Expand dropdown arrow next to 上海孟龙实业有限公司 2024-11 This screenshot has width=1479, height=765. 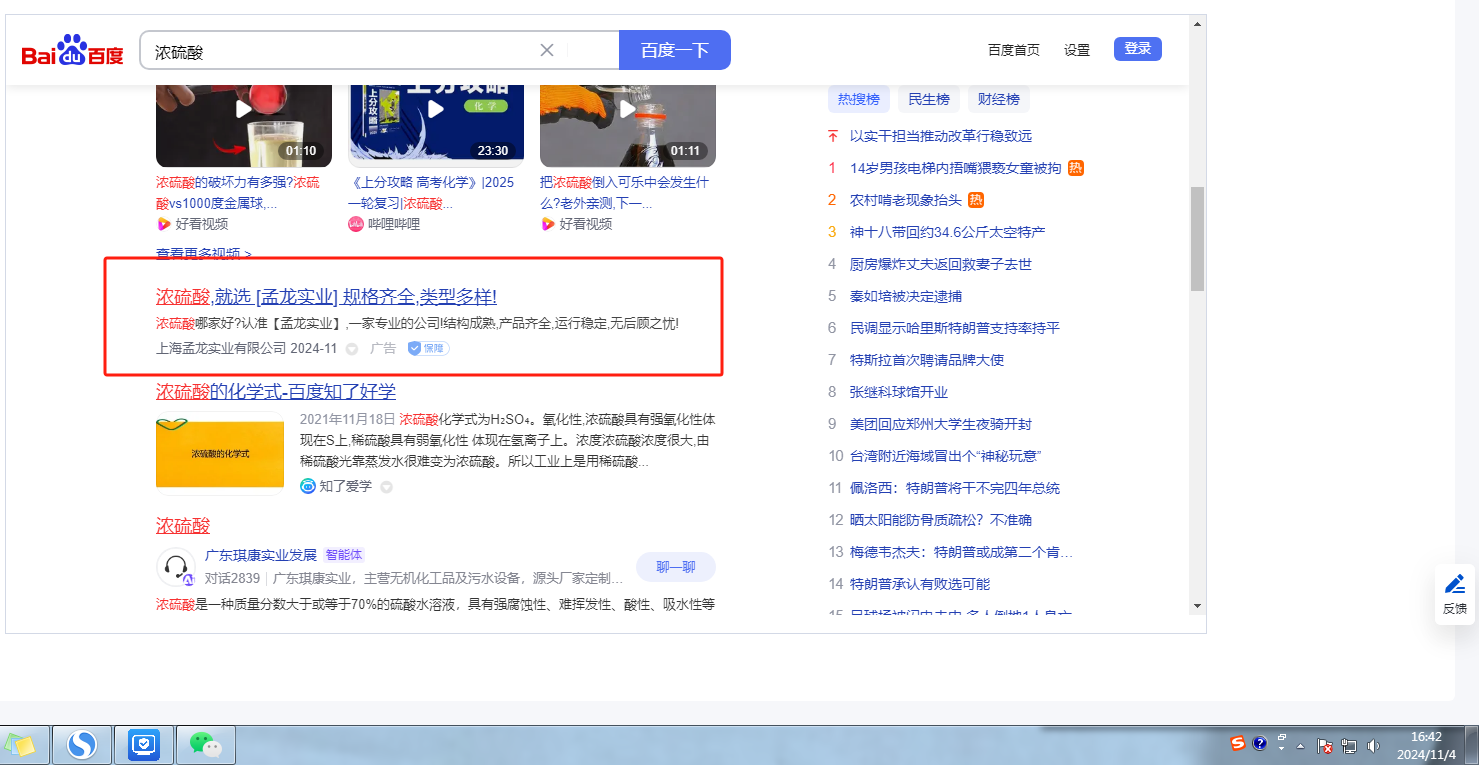[x=352, y=349]
